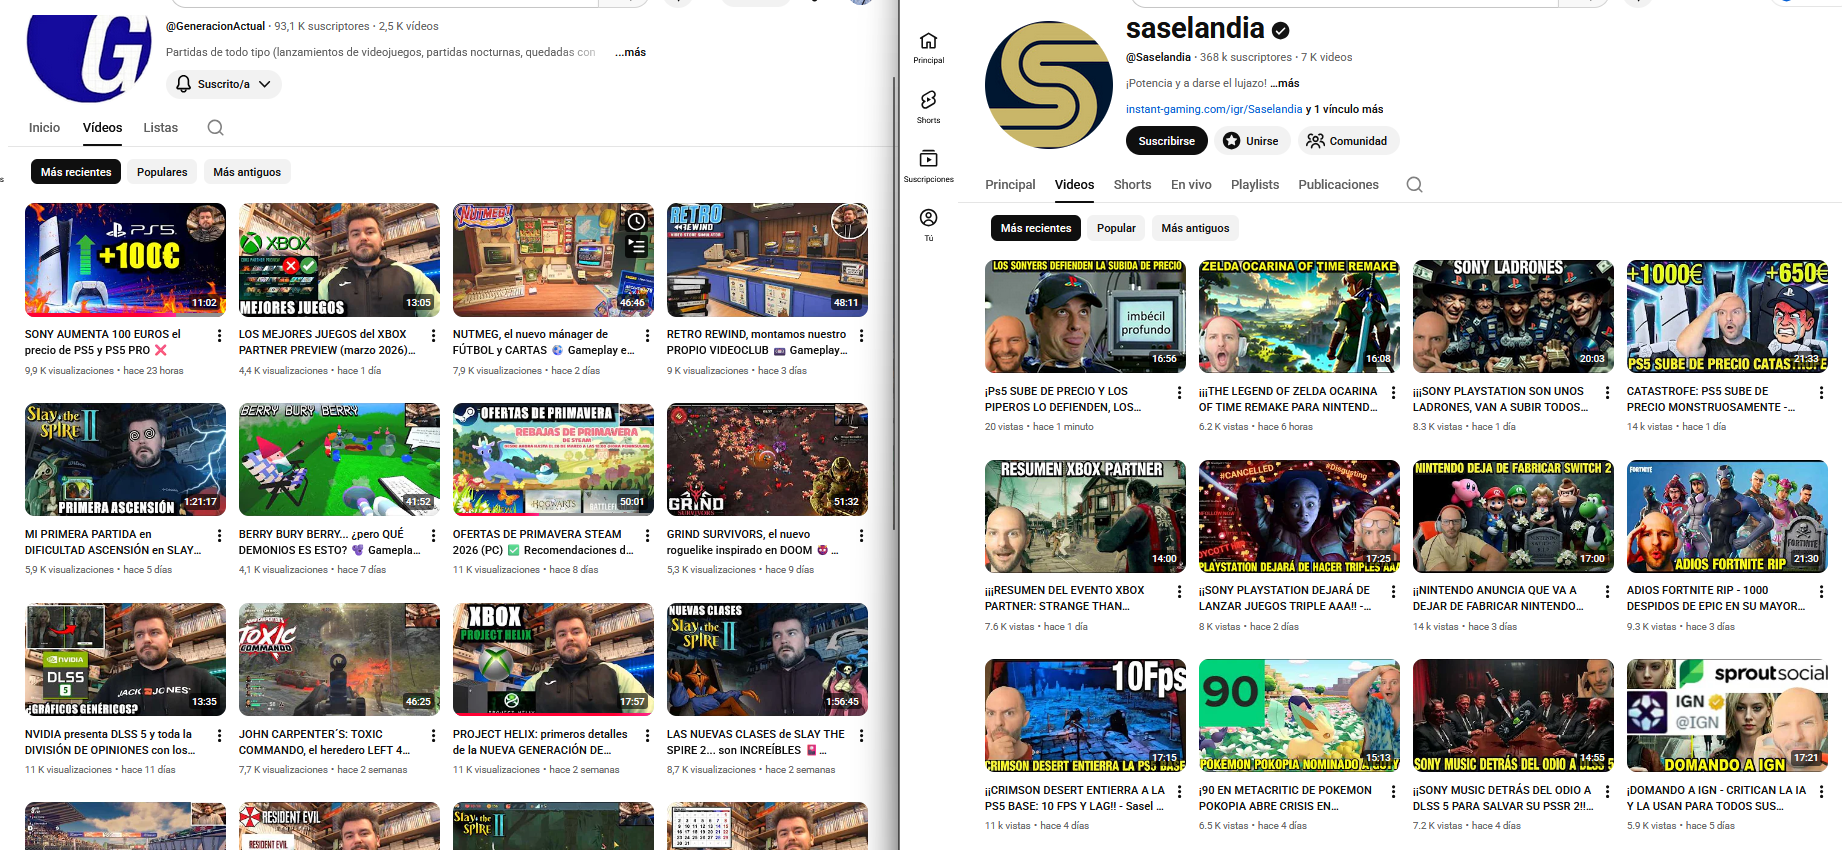Expand the Suscrito/a notification dropdown
The width and height of the screenshot is (1842, 850).
224,84
